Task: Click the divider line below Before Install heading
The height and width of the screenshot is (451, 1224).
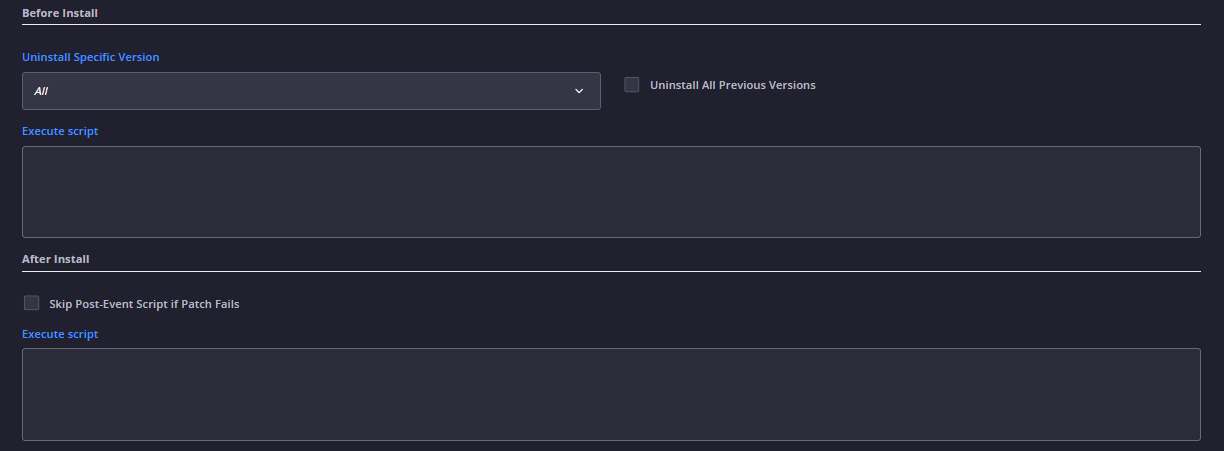Action: click(x=611, y=24)
